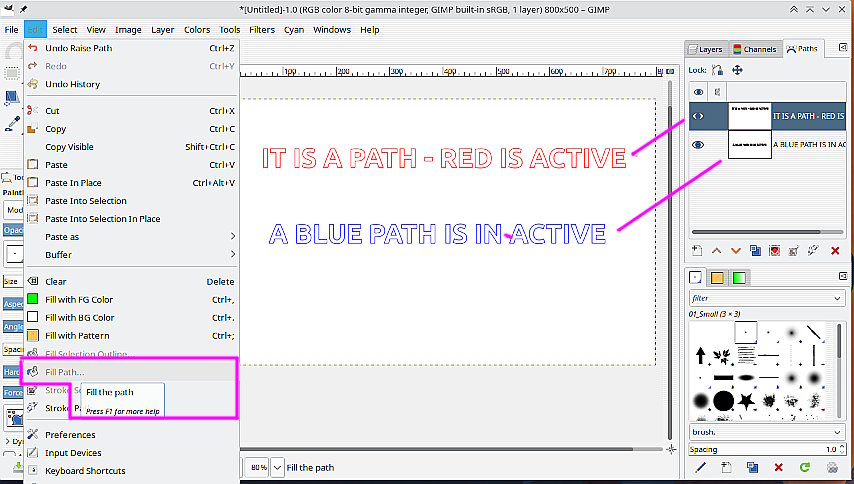Viewport: 854px width, 484px height.
Task: Open brushes panel configure tab menu icon
Action: pos(844,277)
